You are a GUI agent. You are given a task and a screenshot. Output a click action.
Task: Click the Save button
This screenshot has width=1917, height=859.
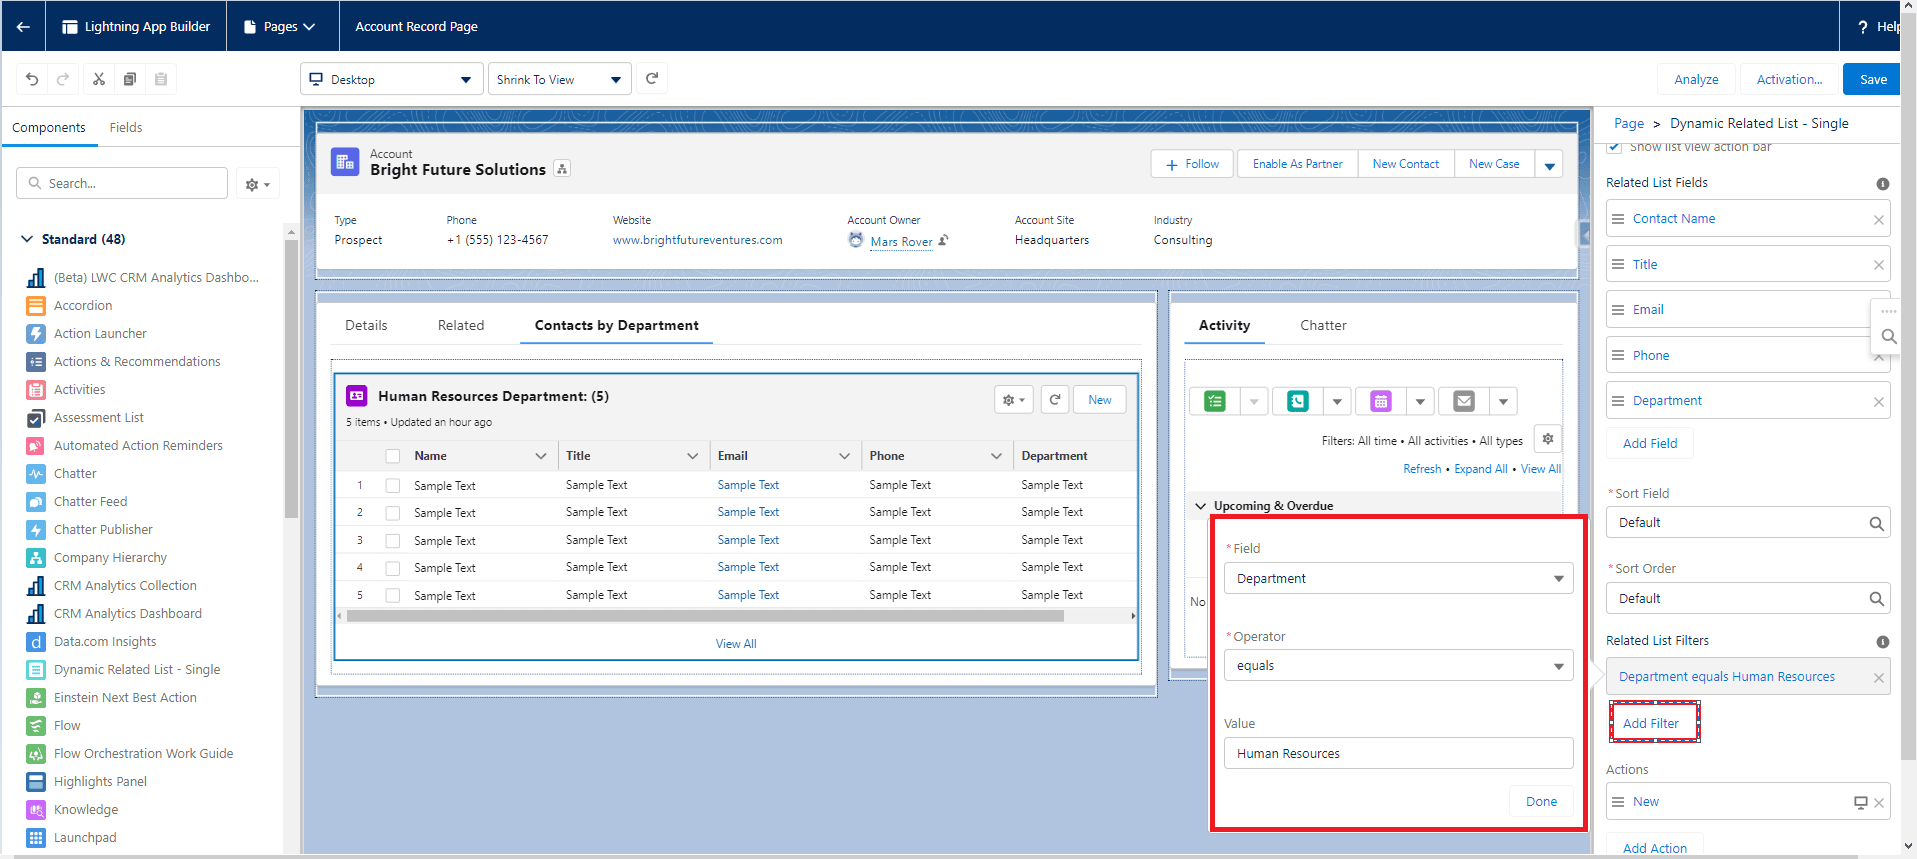1873,79
